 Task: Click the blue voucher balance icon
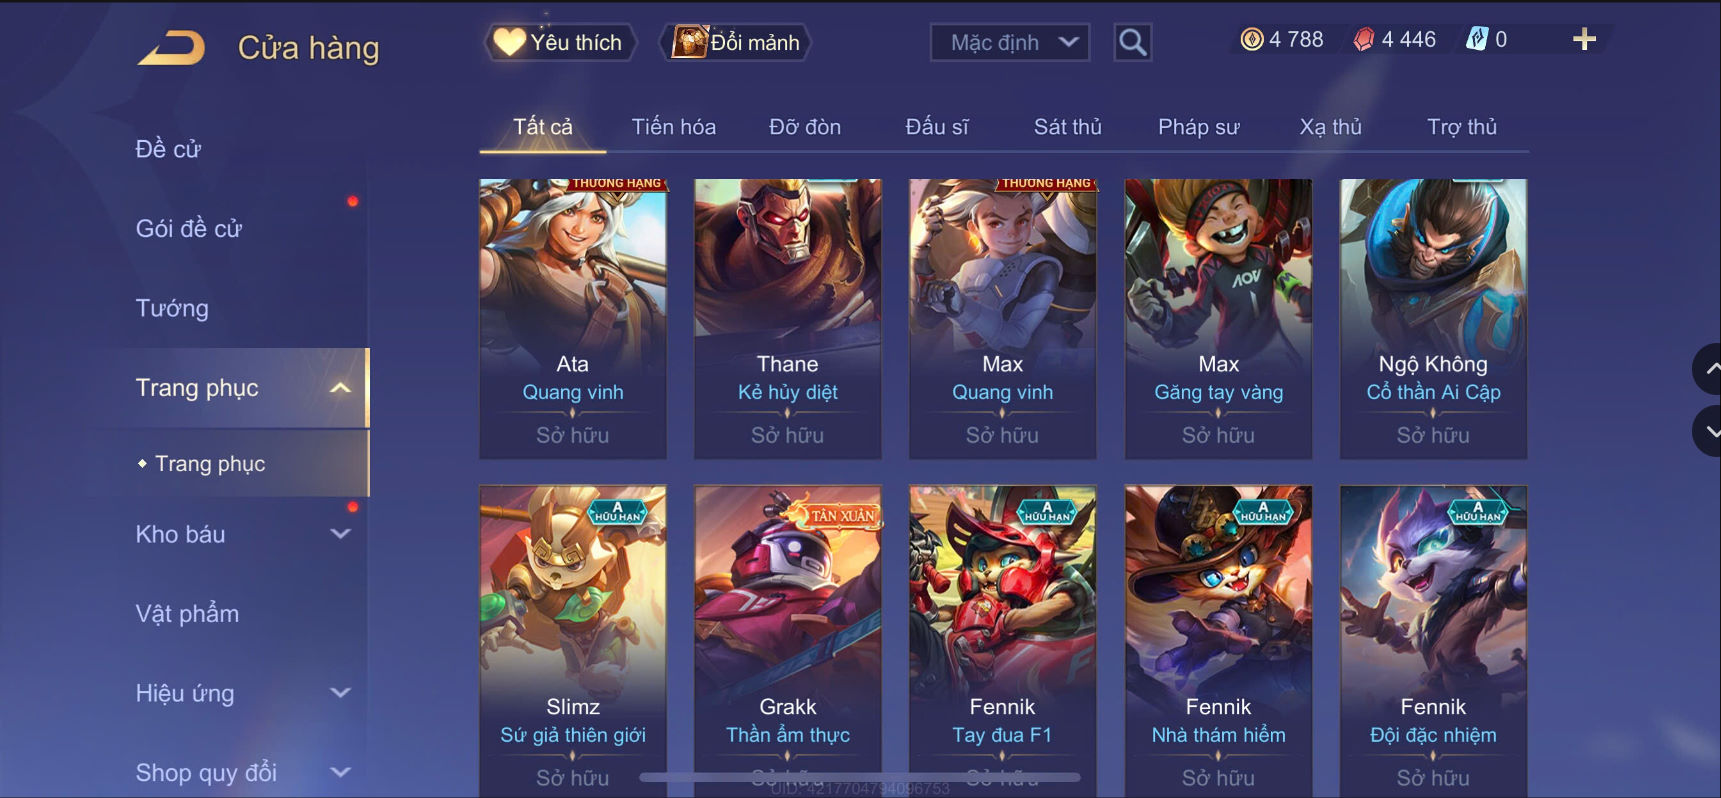(1477, 39)
